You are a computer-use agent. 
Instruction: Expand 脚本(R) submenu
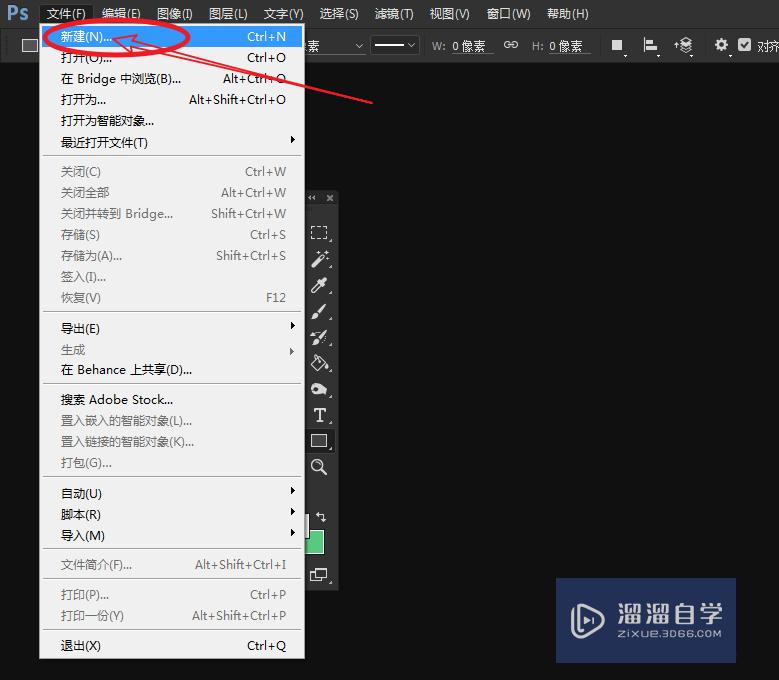coord(172,515)
